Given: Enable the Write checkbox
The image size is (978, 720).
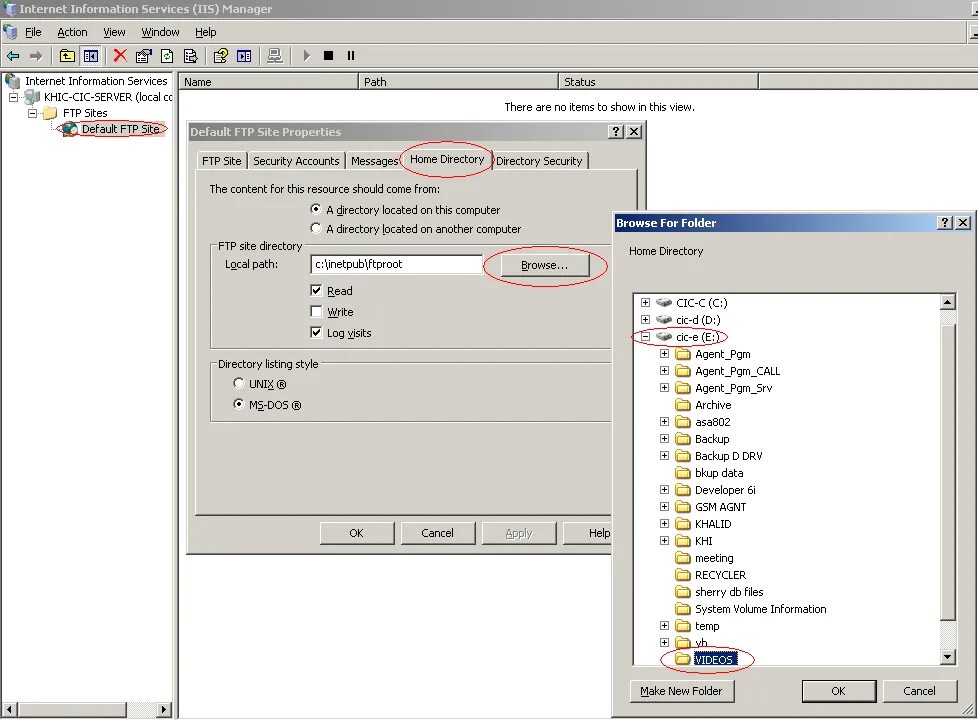Looking at the screenshot, I should [x=316, y=311].
